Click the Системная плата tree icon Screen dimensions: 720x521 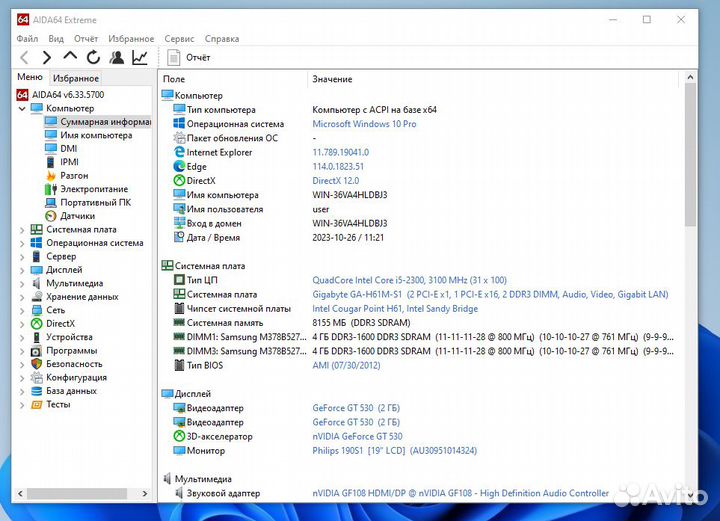coord(36,229)
